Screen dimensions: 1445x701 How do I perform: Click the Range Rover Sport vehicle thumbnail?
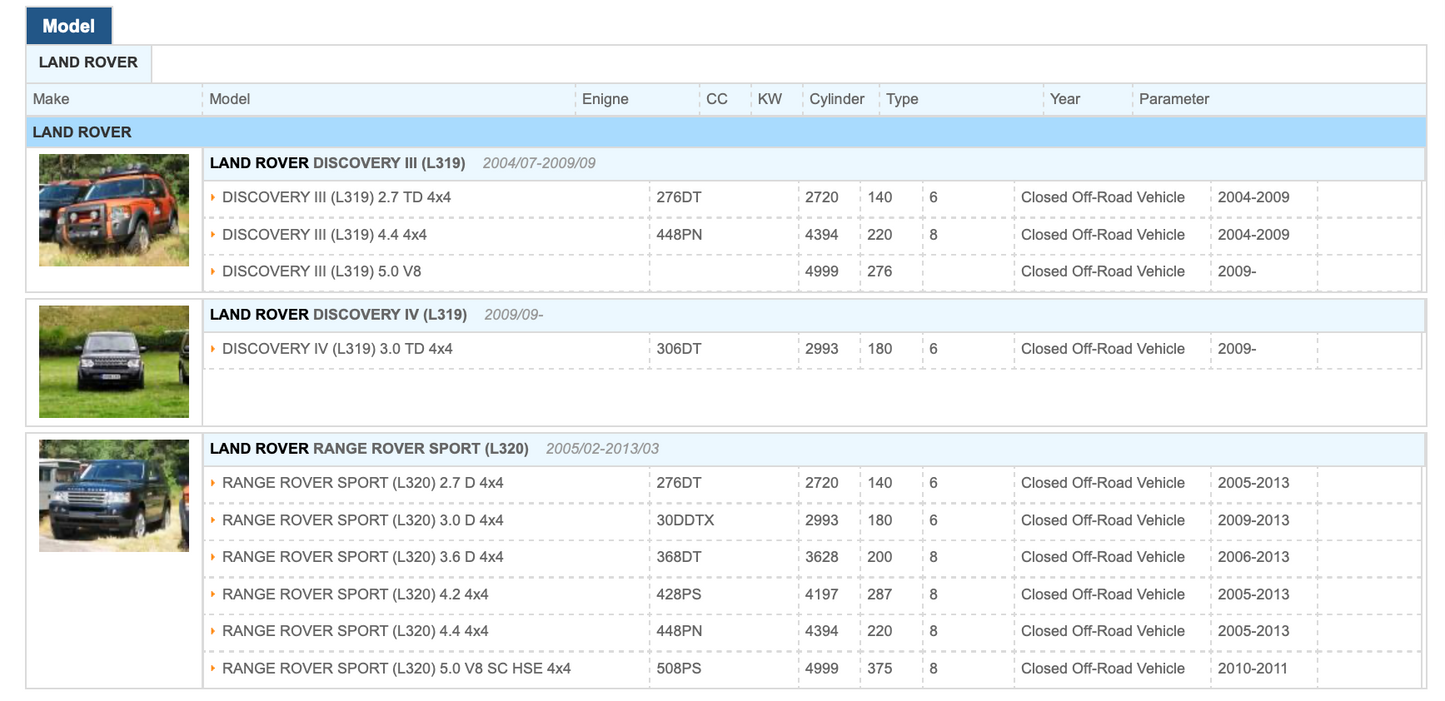click(x=114, y=495)
